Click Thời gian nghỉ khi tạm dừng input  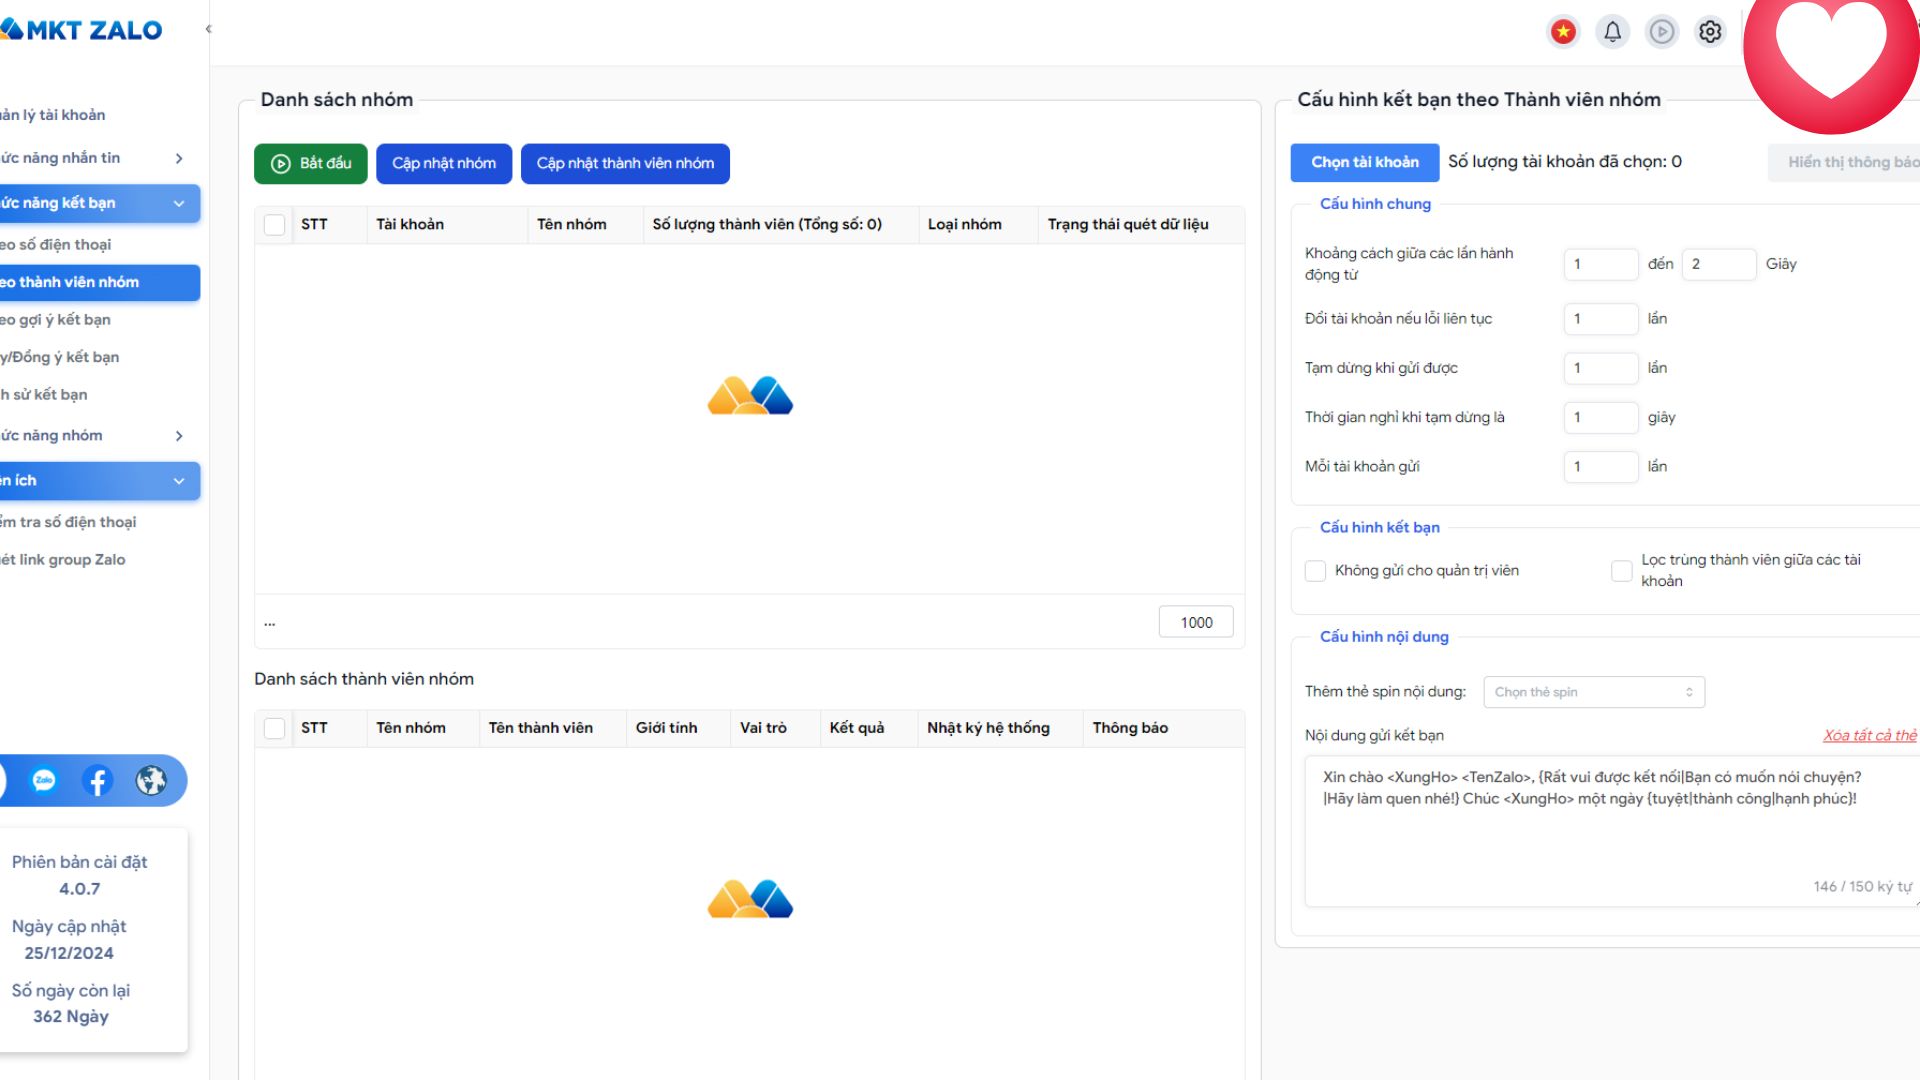click(1601, 417)
